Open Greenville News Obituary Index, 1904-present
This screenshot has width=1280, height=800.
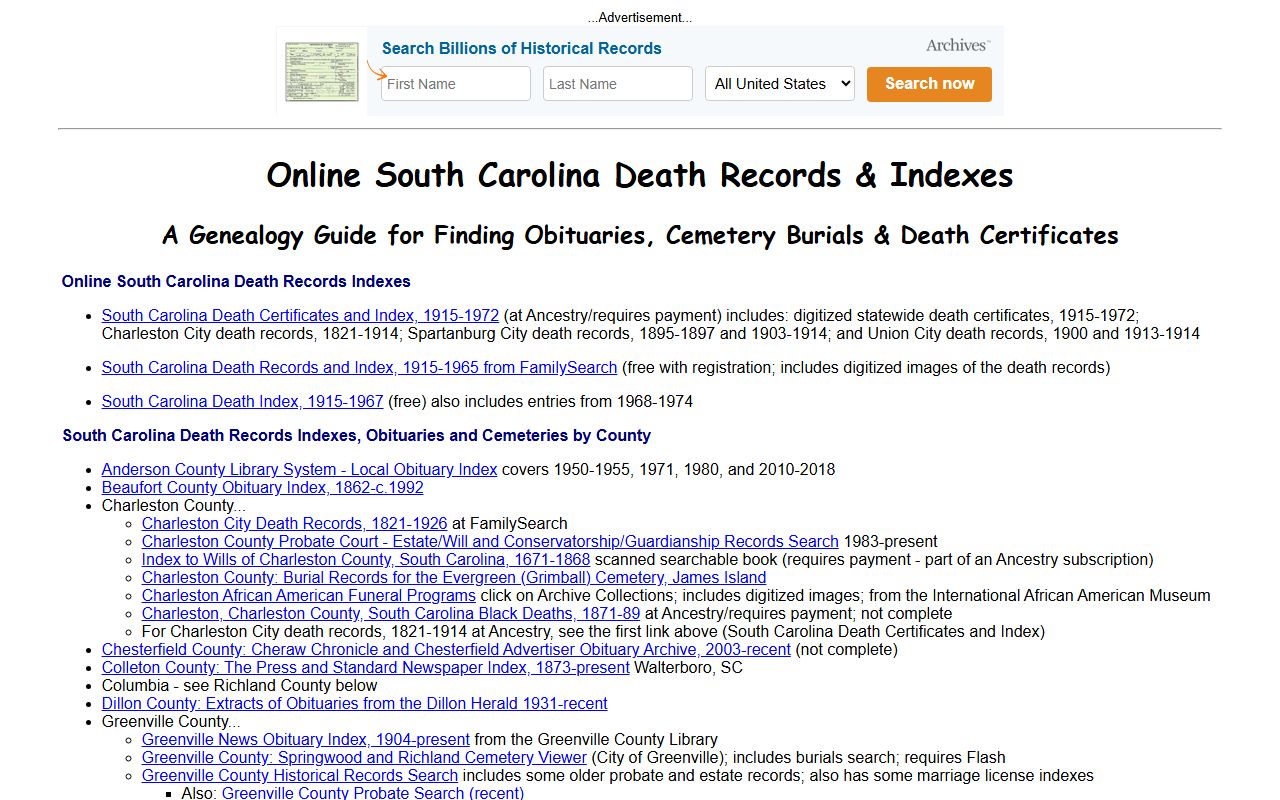point(306,739)
